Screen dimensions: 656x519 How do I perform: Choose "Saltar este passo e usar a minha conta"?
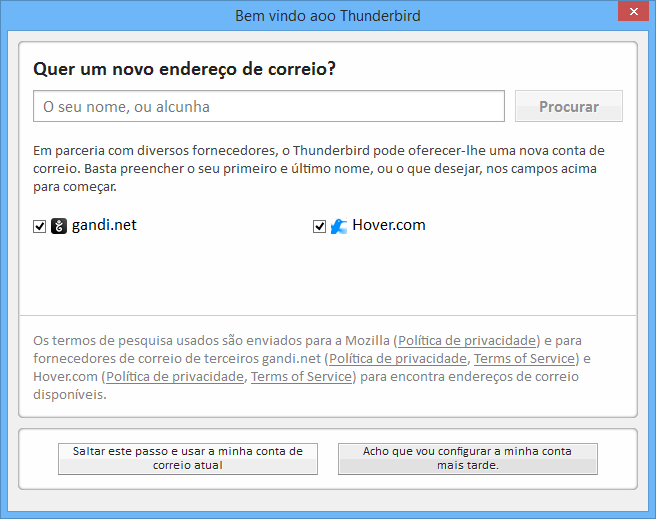coord(188,458)
